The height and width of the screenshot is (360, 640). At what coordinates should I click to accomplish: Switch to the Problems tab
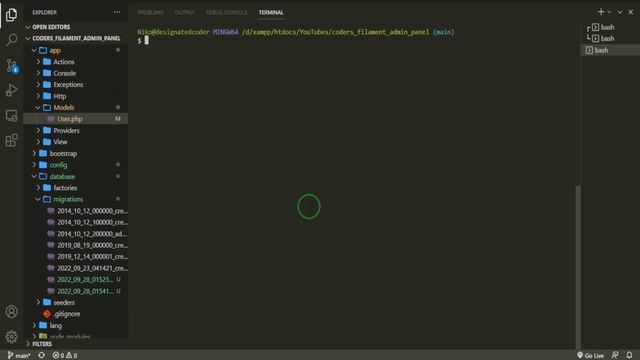pos(151,13)
